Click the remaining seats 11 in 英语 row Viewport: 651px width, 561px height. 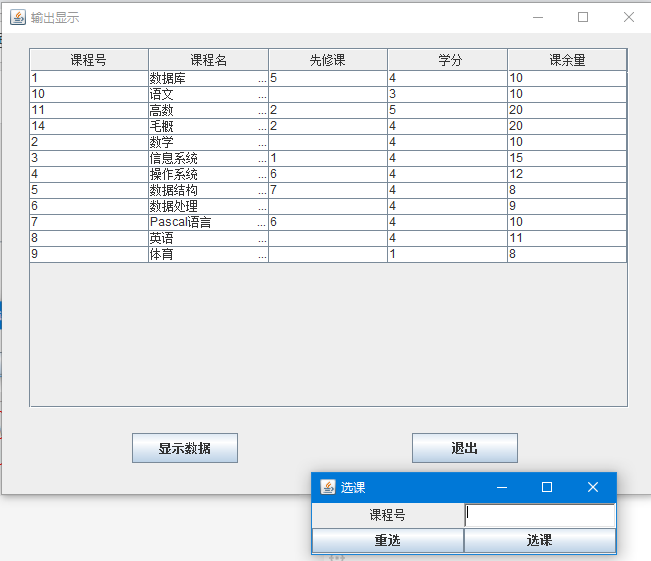(x=567, y=238)
